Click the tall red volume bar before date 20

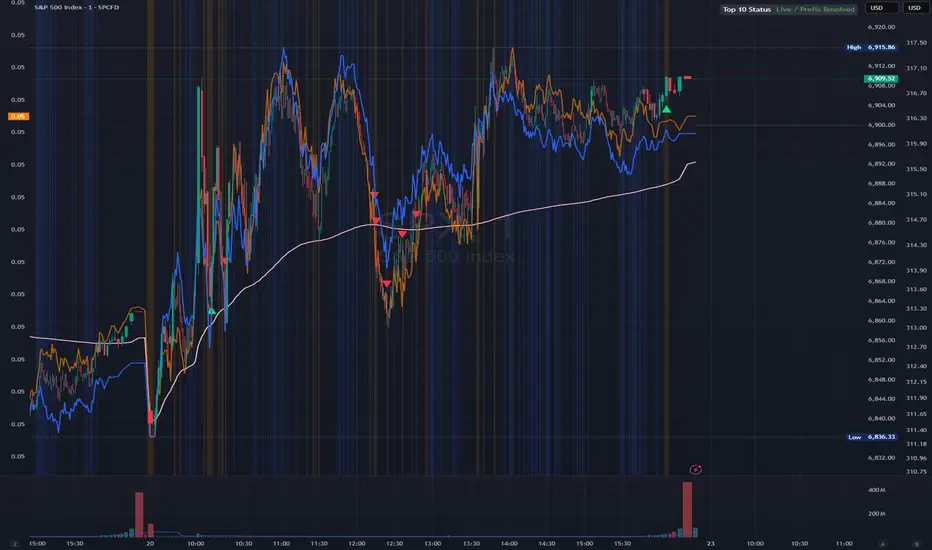point(139,514)
